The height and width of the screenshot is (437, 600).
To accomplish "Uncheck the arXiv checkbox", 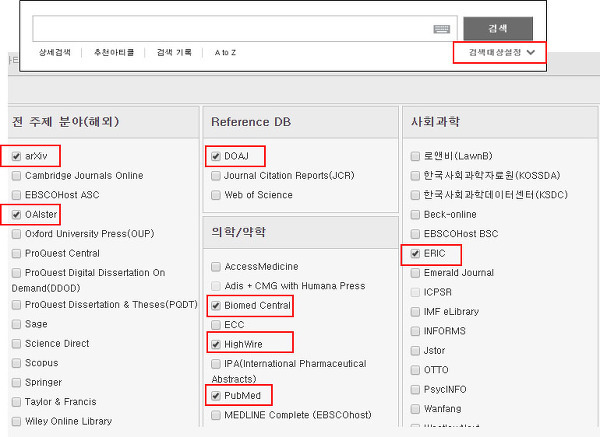I will click(x=16, y=156).
